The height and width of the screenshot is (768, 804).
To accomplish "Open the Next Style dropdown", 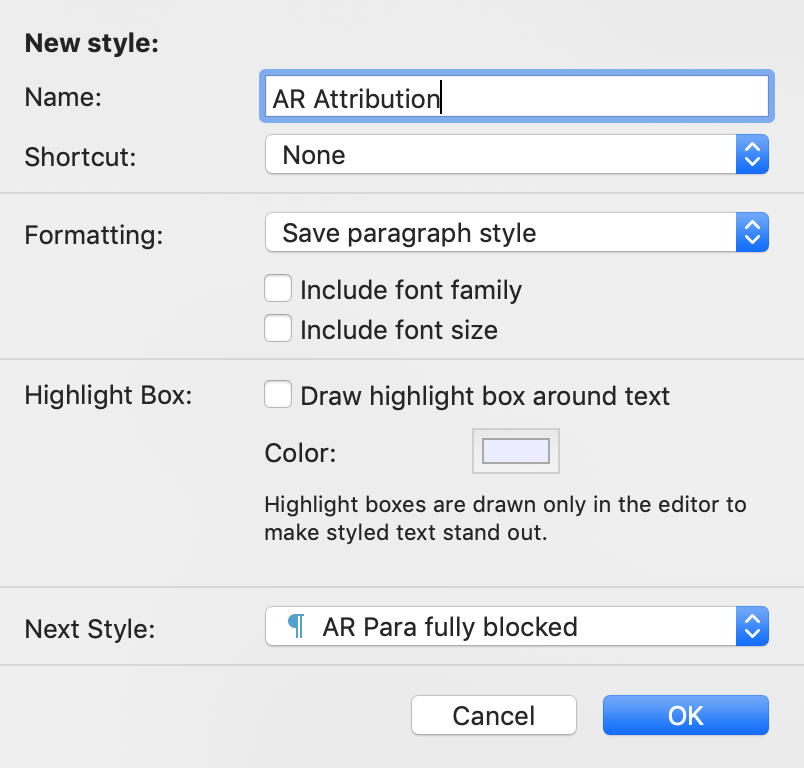I will (516, 626).
